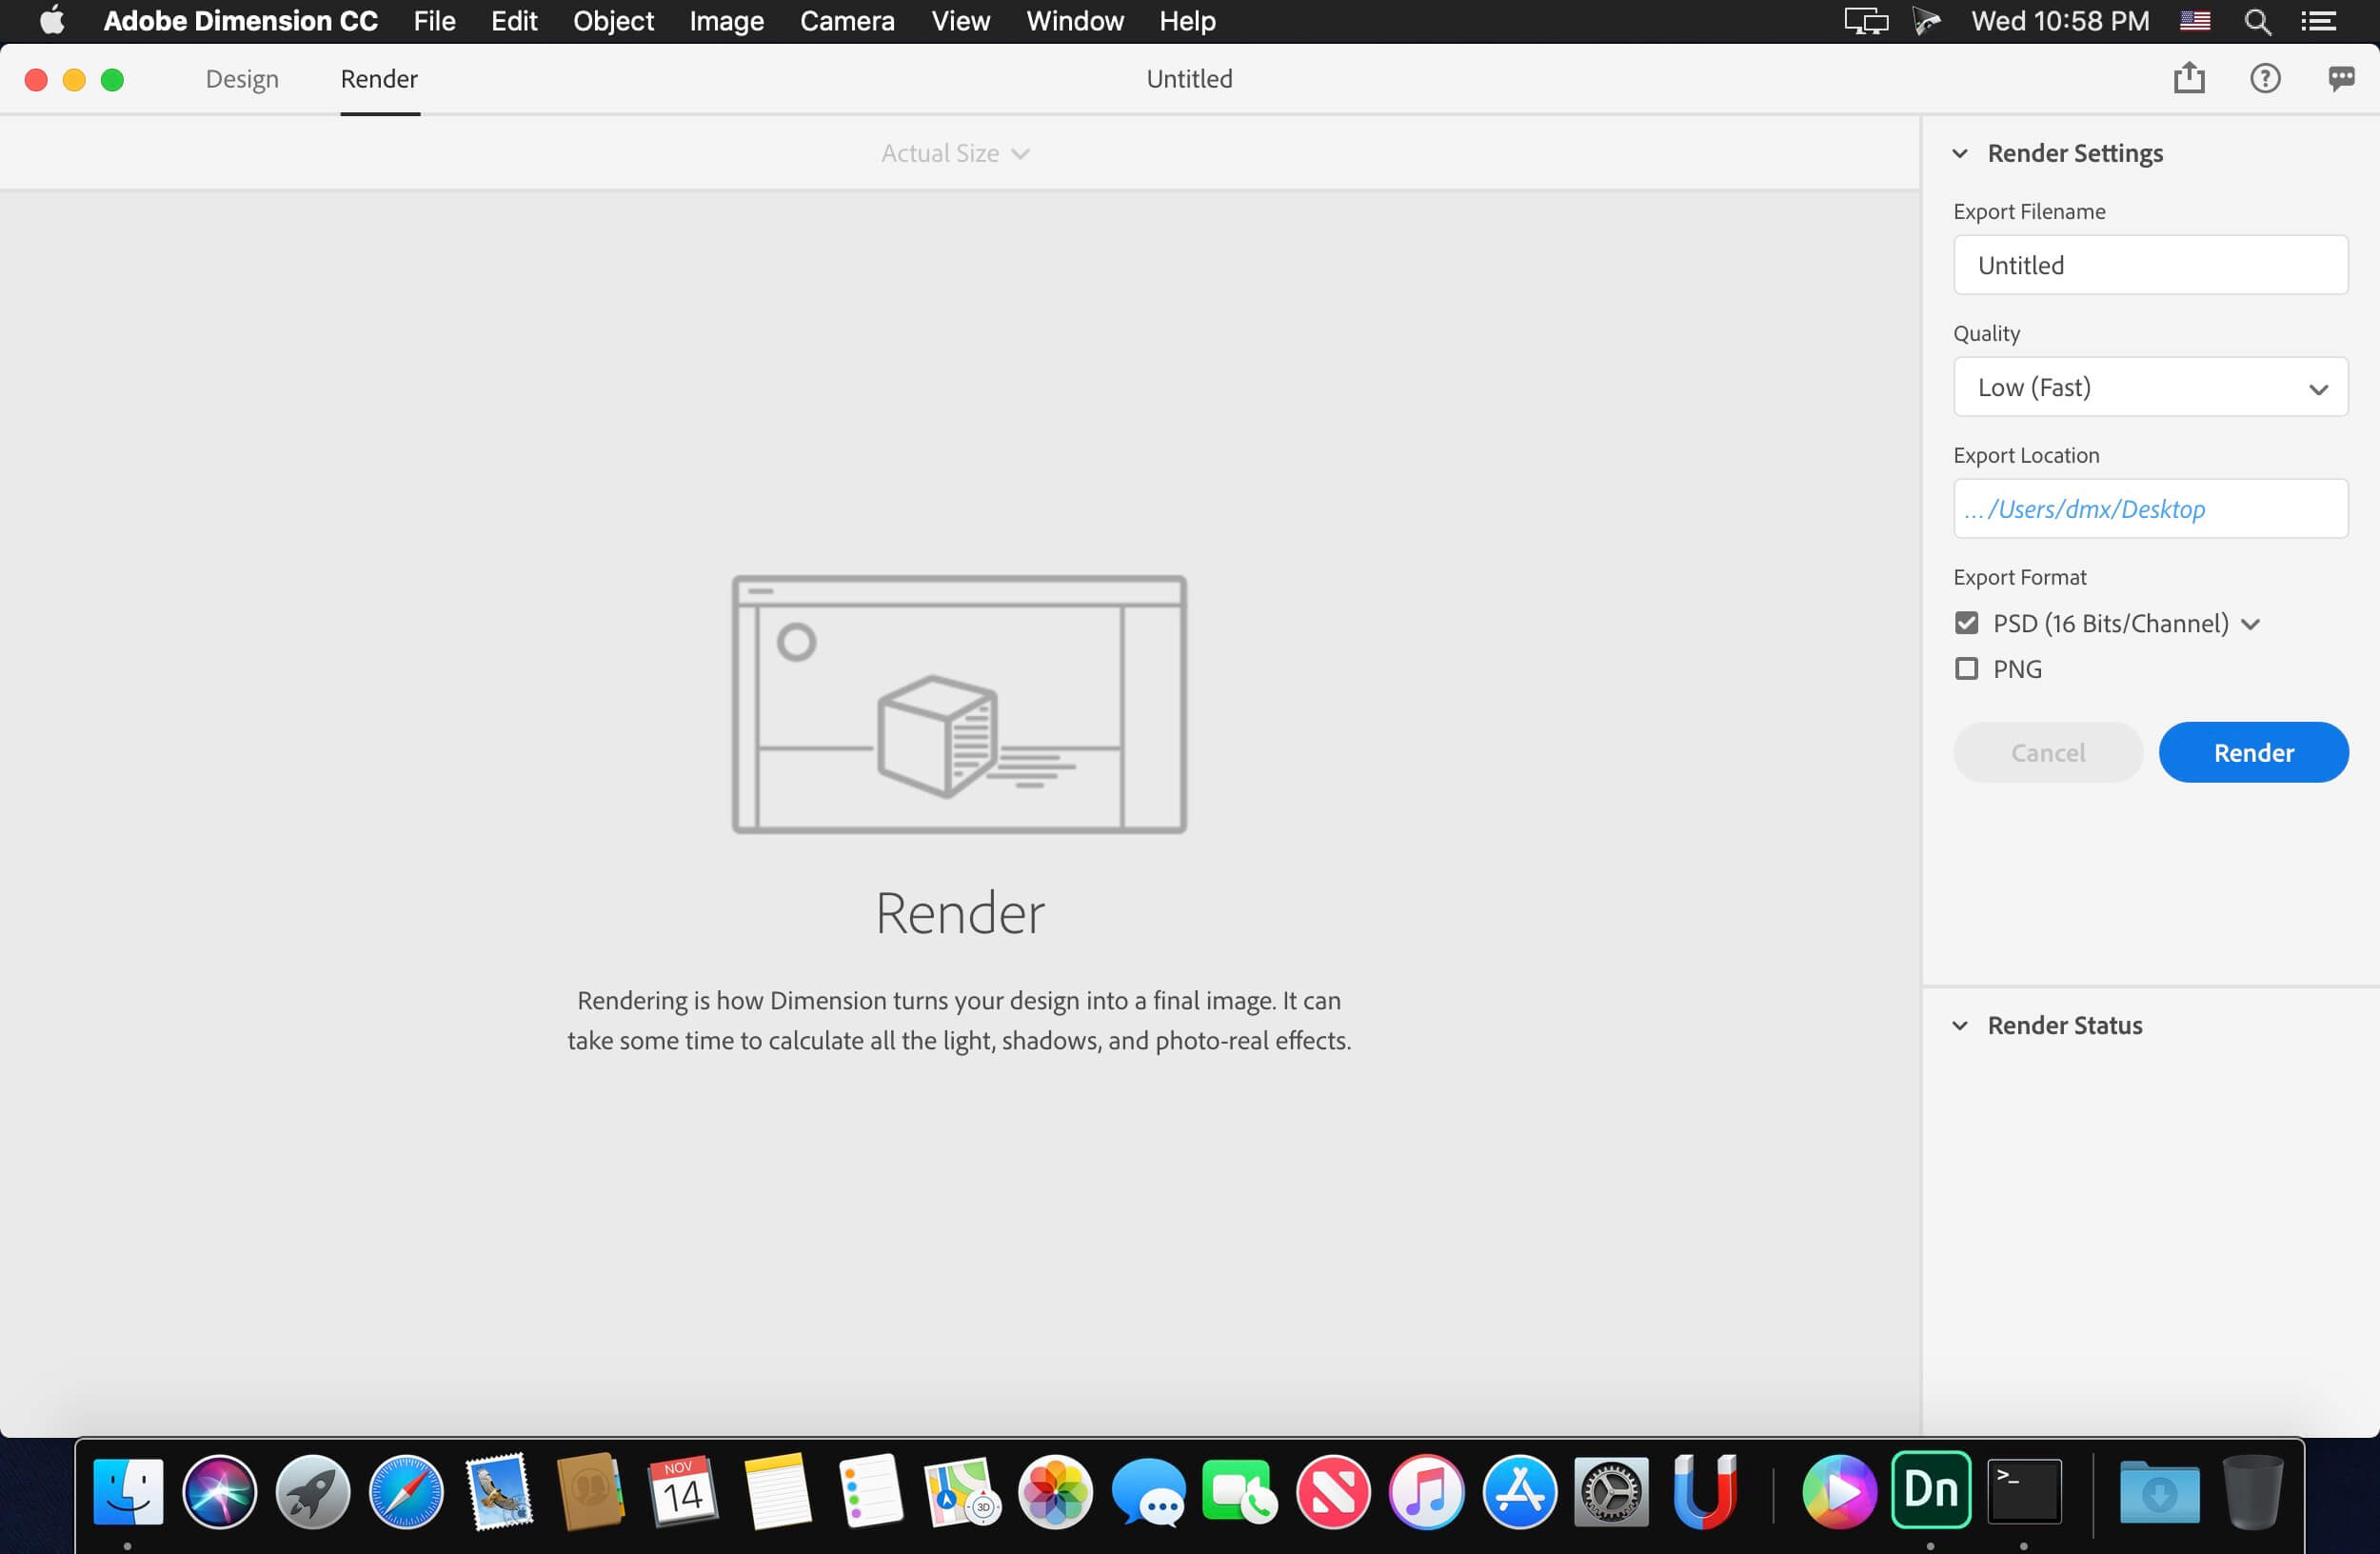Expand the PSD format options dropdown
Screen dimensions: 2380x1554
pyautogui.click(x=2251, y=621)
